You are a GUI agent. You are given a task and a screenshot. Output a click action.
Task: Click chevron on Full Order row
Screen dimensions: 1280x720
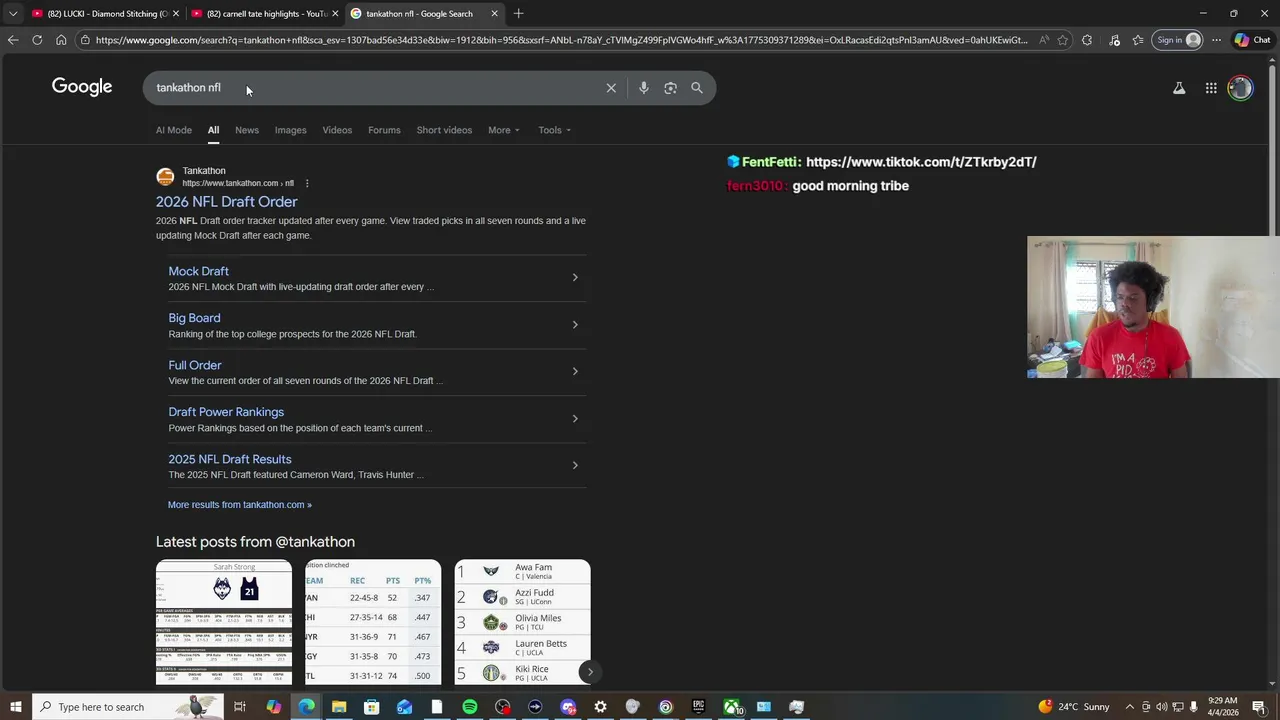[x=575, y=371]
